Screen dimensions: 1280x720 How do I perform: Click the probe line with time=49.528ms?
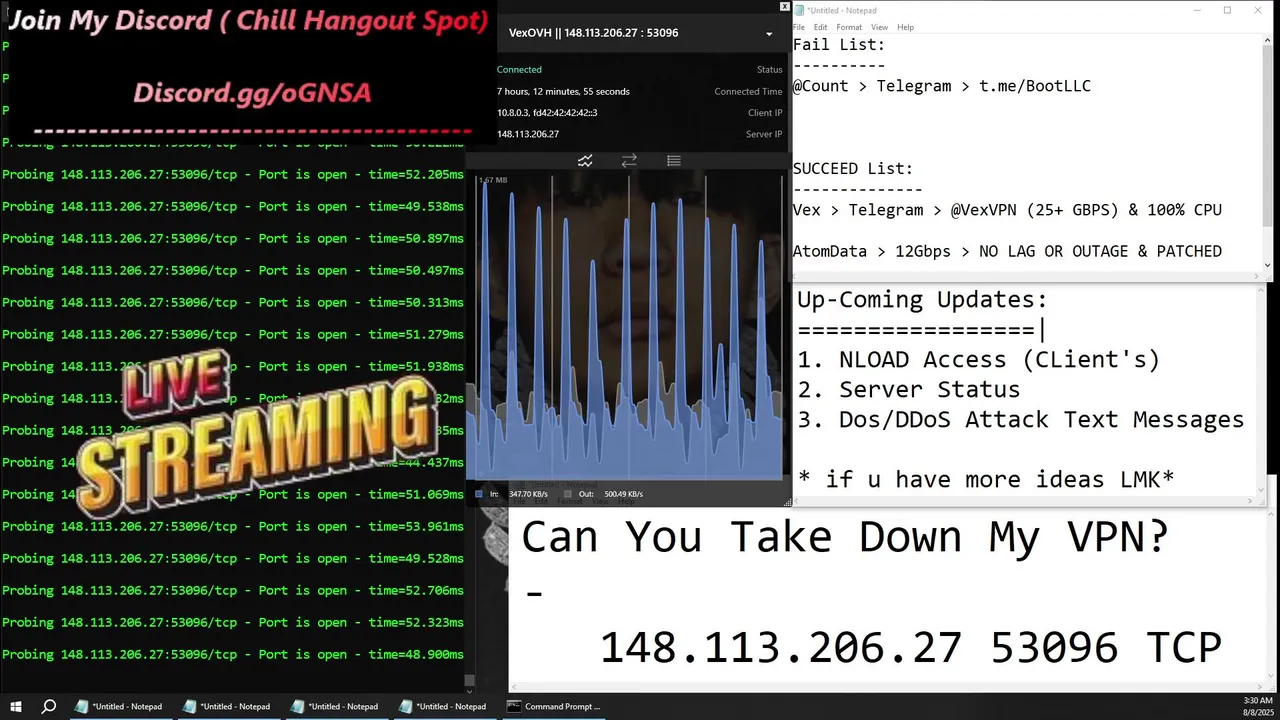pos(233,559)
